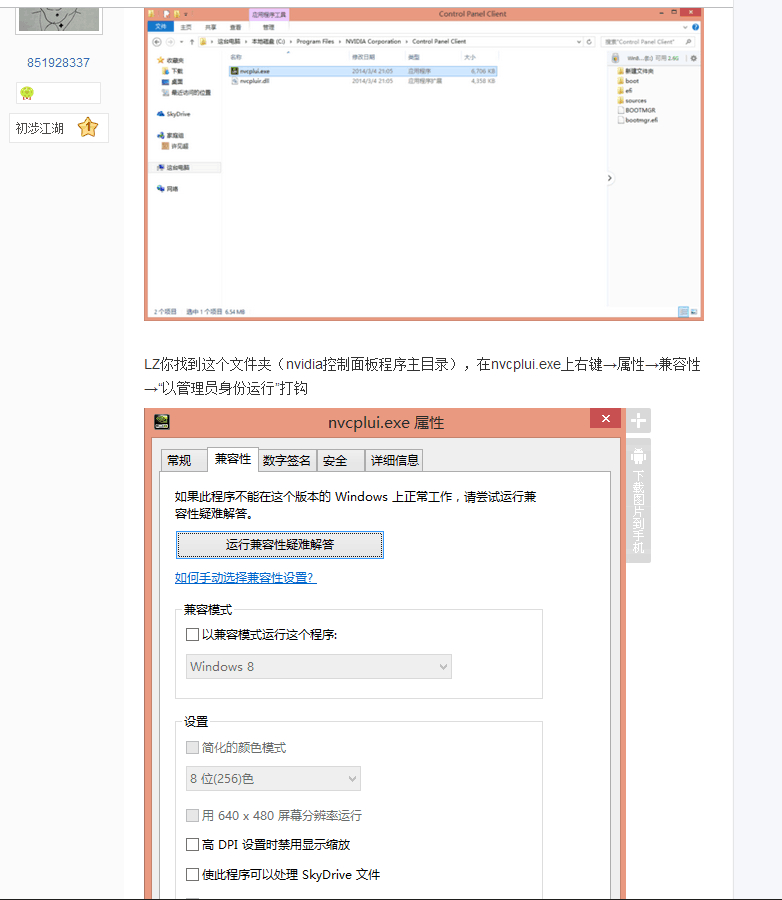
Task: Click the search magnifier icon in Explorer
Action: tap(688, 42)
